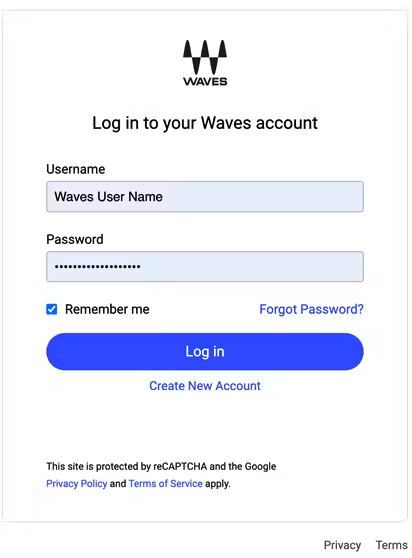Untick the Remember me checkbox
The height and width of the screenshot is (558, 412).
[52, 309]
